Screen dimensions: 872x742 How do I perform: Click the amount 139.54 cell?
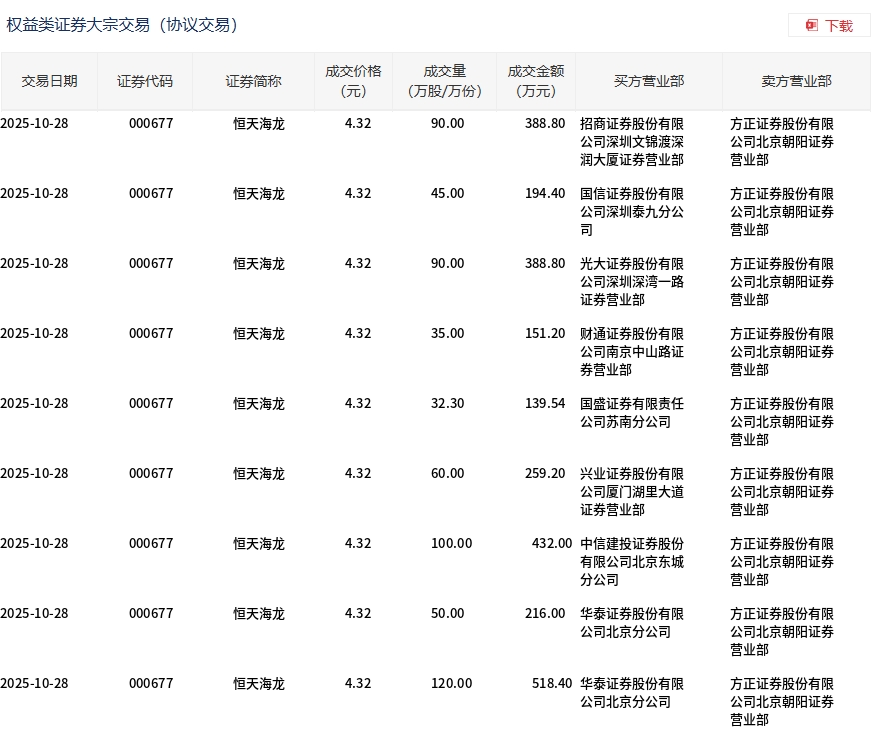point(545,404)
